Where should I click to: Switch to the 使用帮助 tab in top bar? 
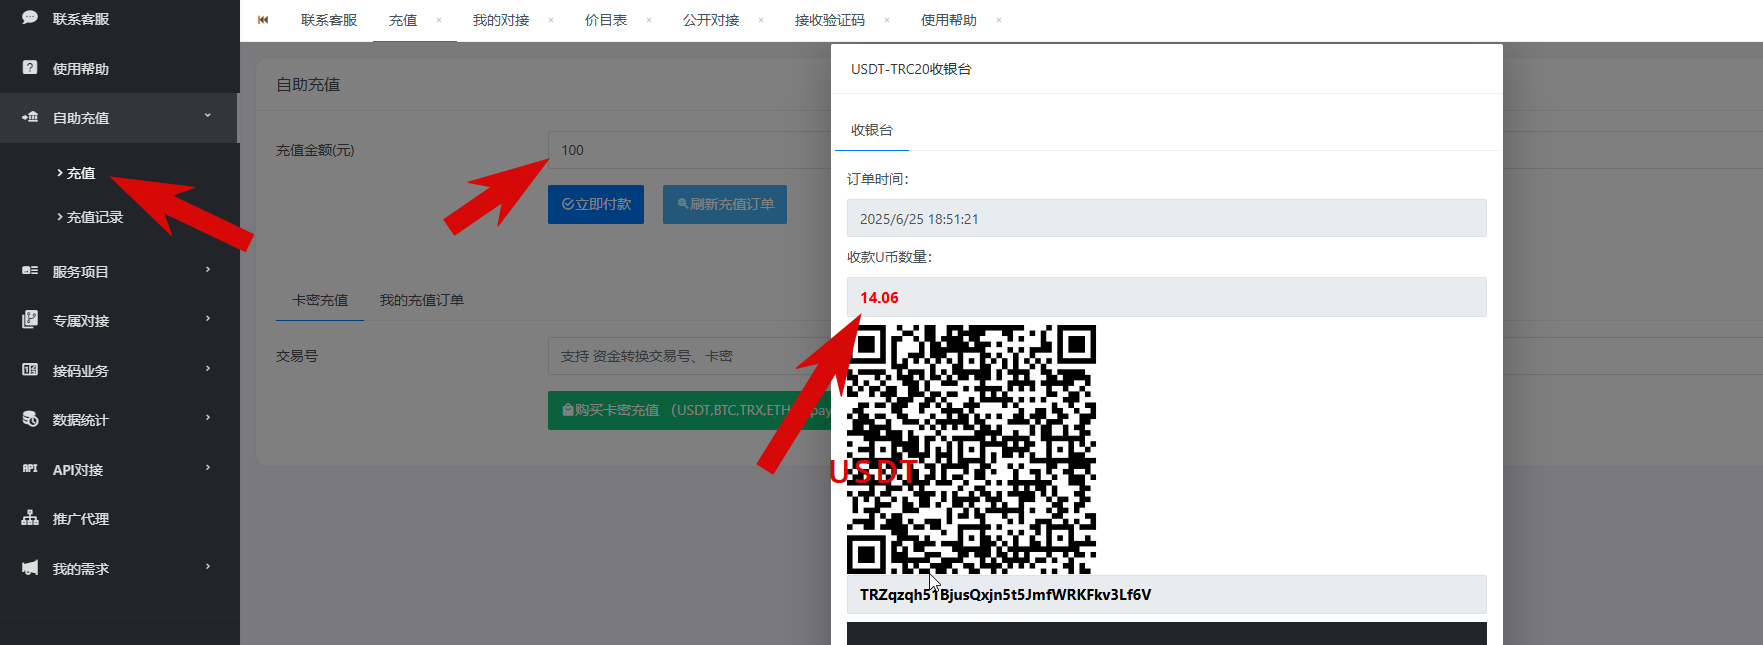click(949, 20)
